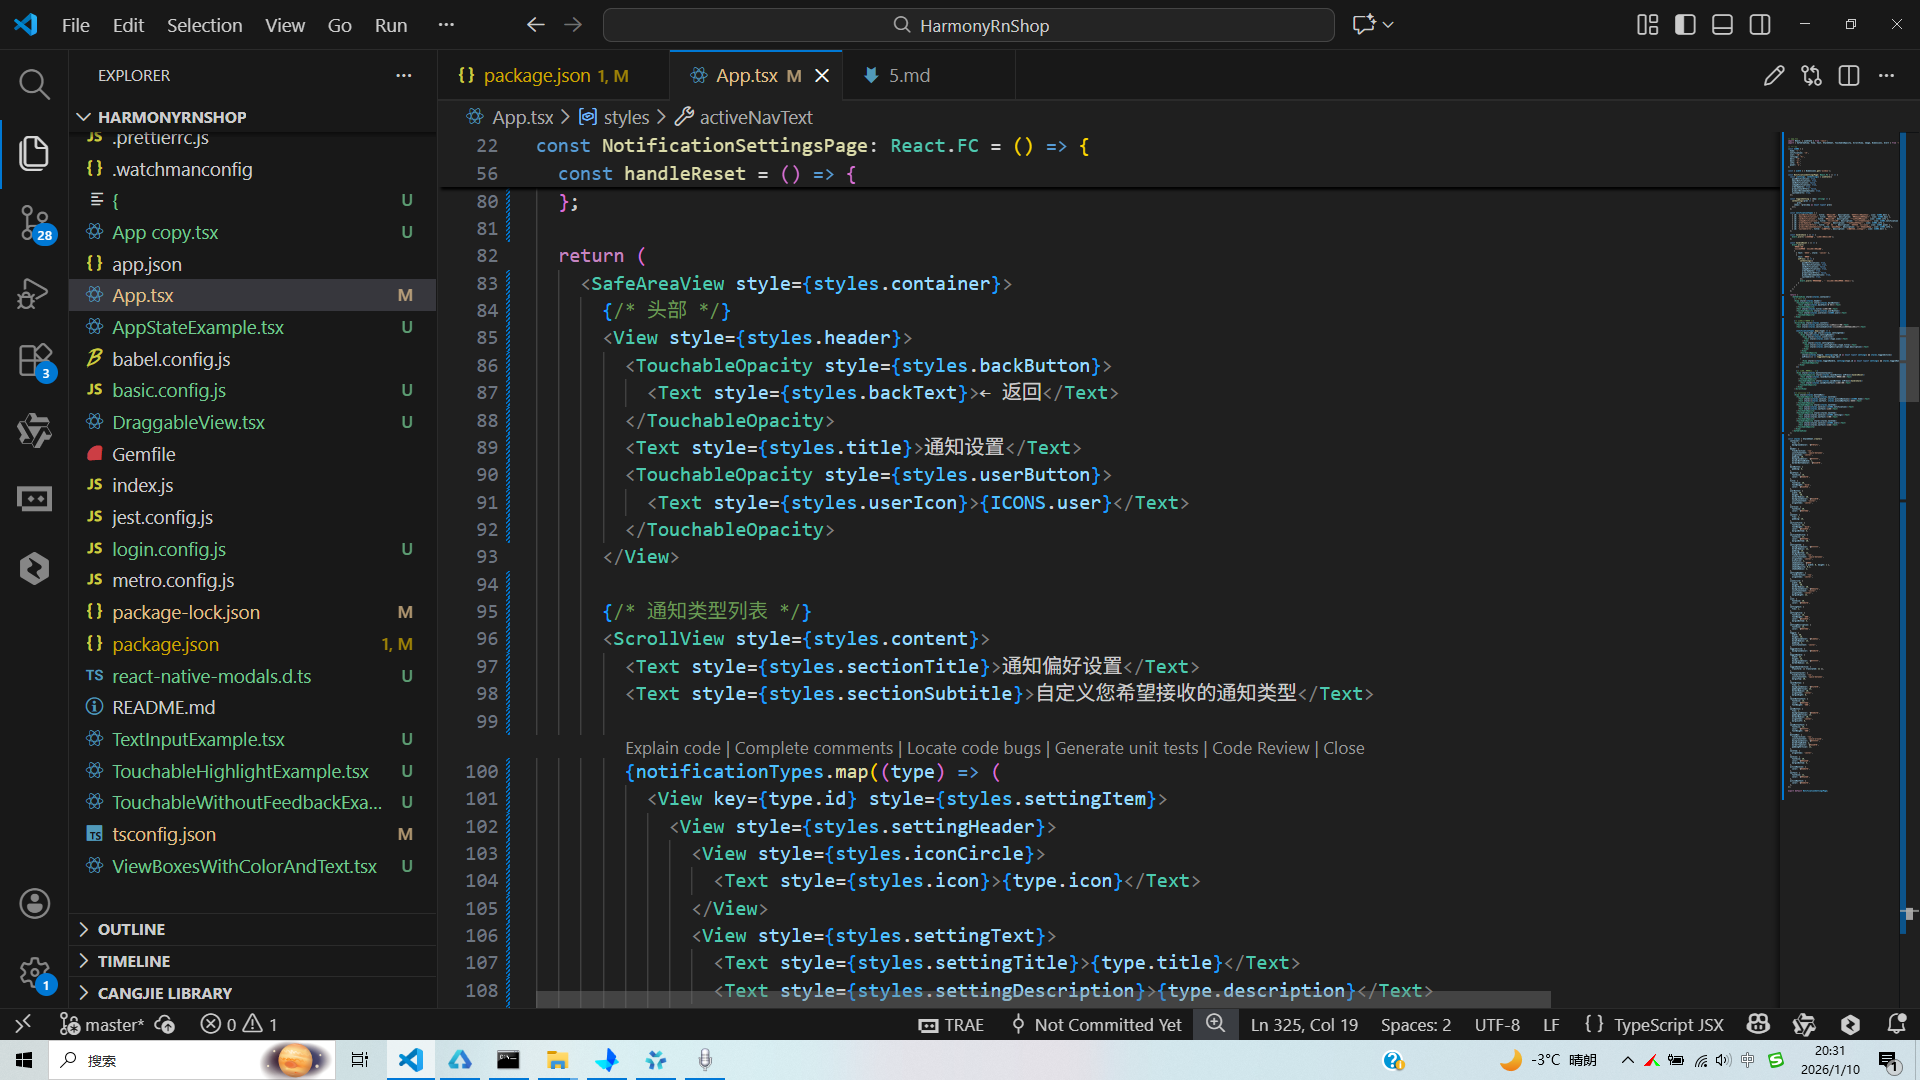Toggle the bottom panel visibility
This screenshot has width=1920, height=1080.
tap(1722, 25)
